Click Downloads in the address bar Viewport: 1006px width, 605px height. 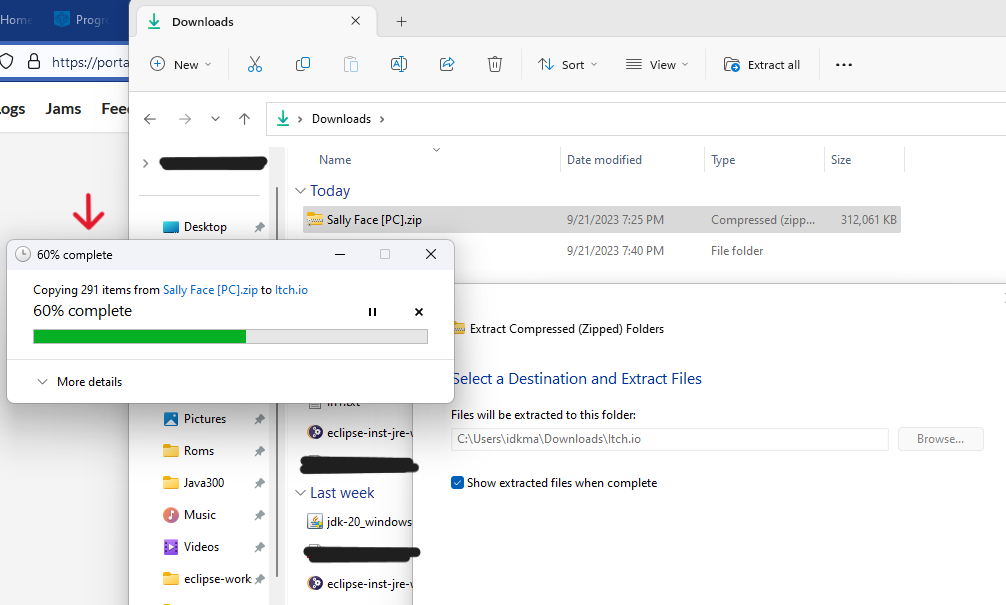pos(341,119)
